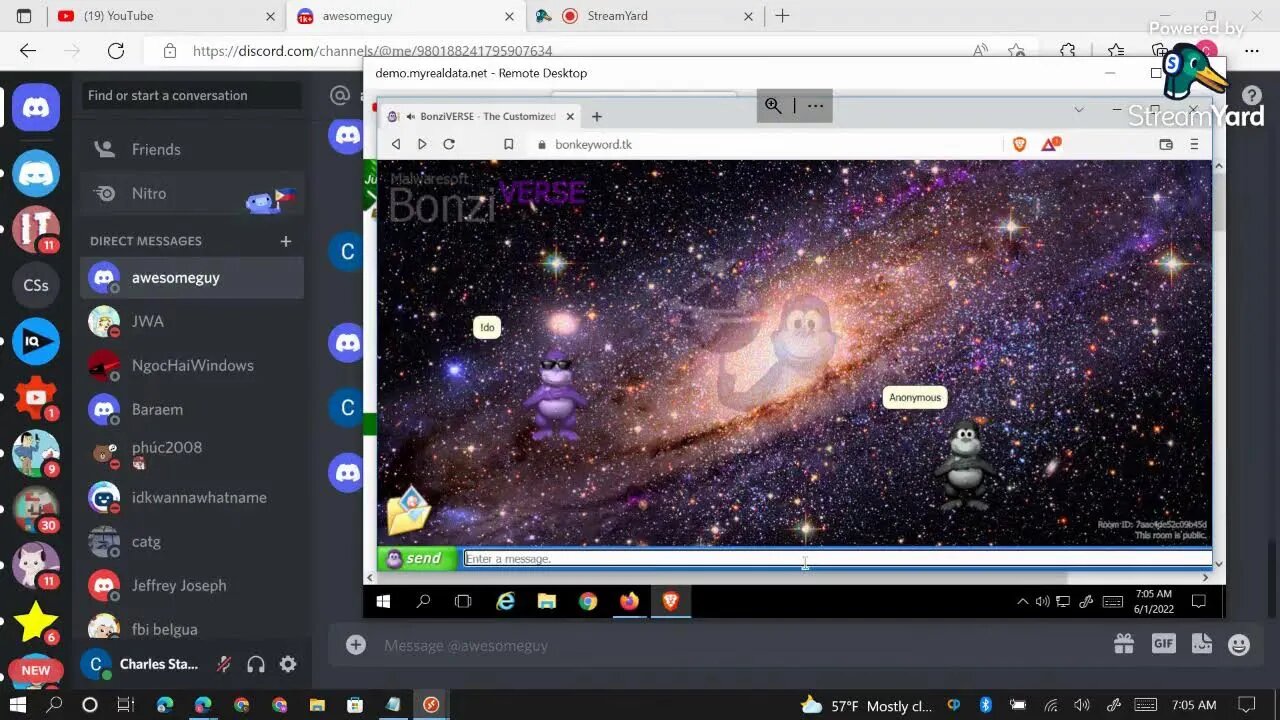The width and height of the screenshot is (1280, 720).
Task: Open Edge settings and more menu
Action: click(x=1251, y=51)
